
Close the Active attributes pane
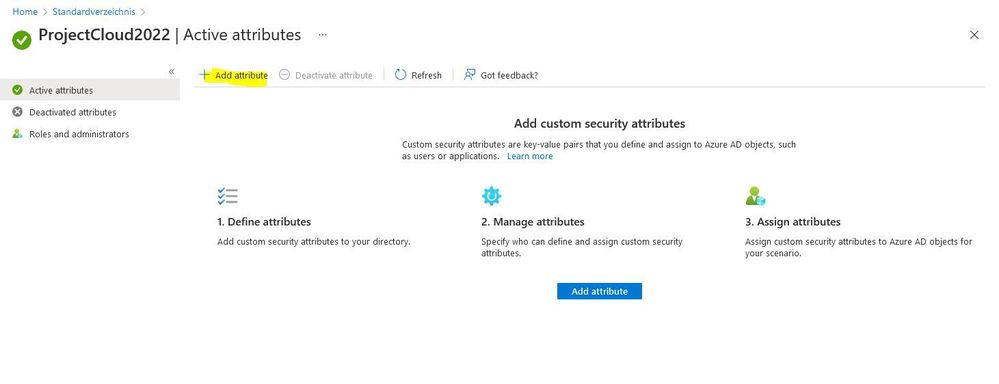(x=974, y=35)
